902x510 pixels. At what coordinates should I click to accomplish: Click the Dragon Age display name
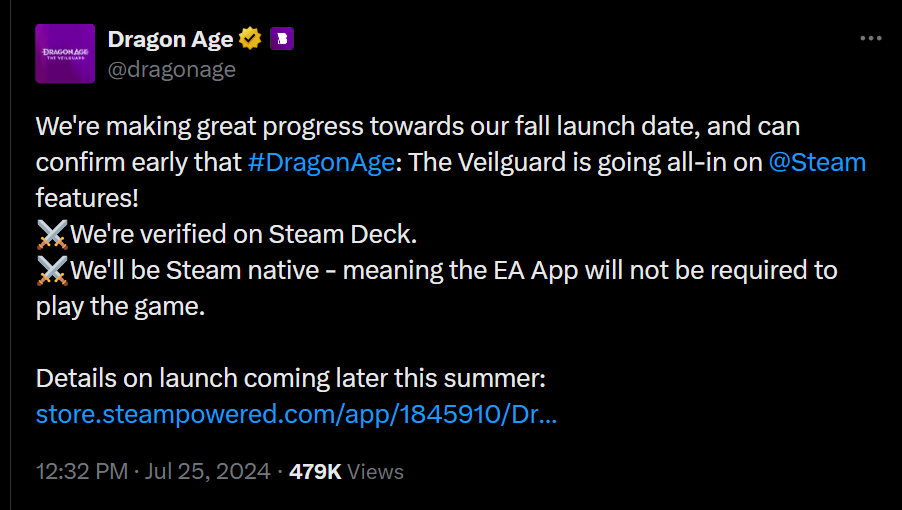(x=170, y=39)
